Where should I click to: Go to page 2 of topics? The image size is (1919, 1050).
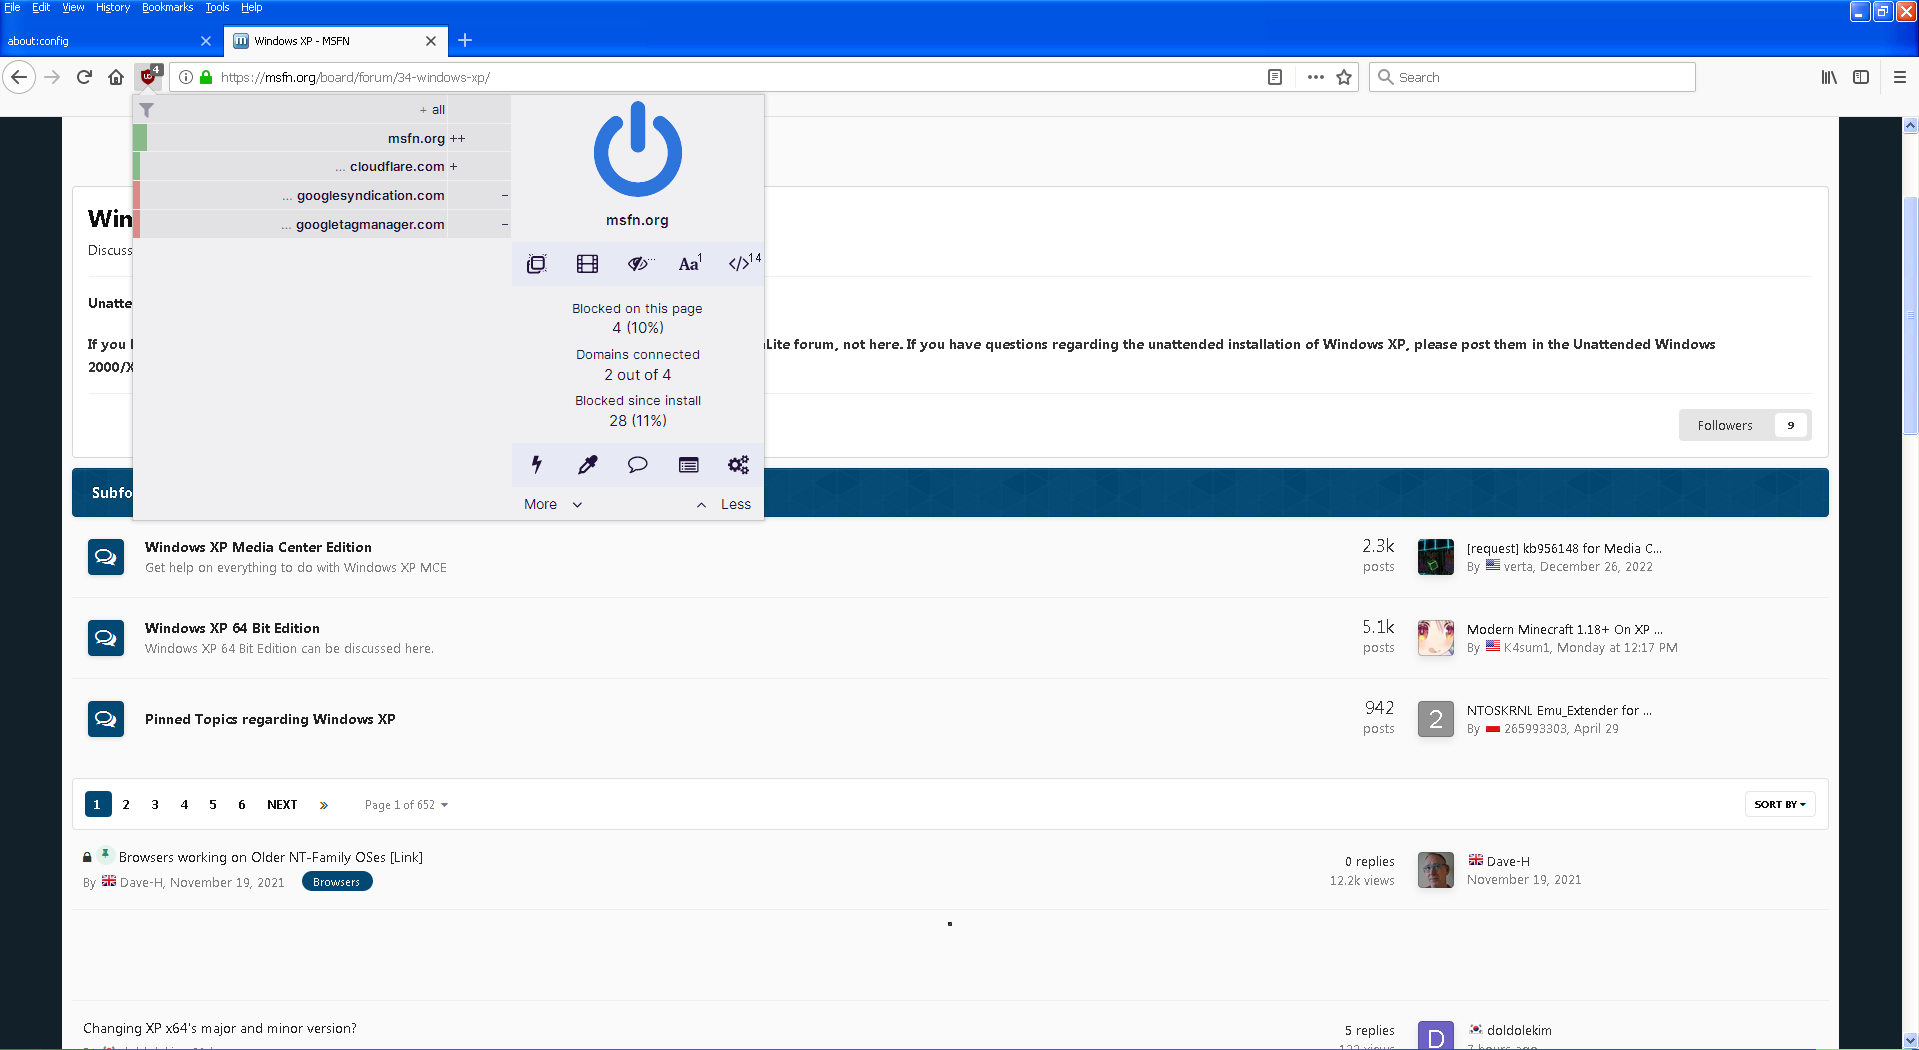[x=126, y=804]
